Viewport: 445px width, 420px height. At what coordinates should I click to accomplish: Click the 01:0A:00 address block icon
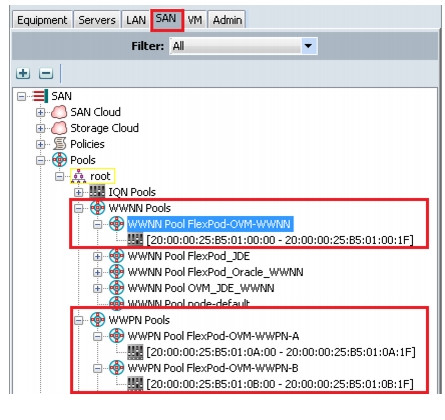(x=135, y=352)
